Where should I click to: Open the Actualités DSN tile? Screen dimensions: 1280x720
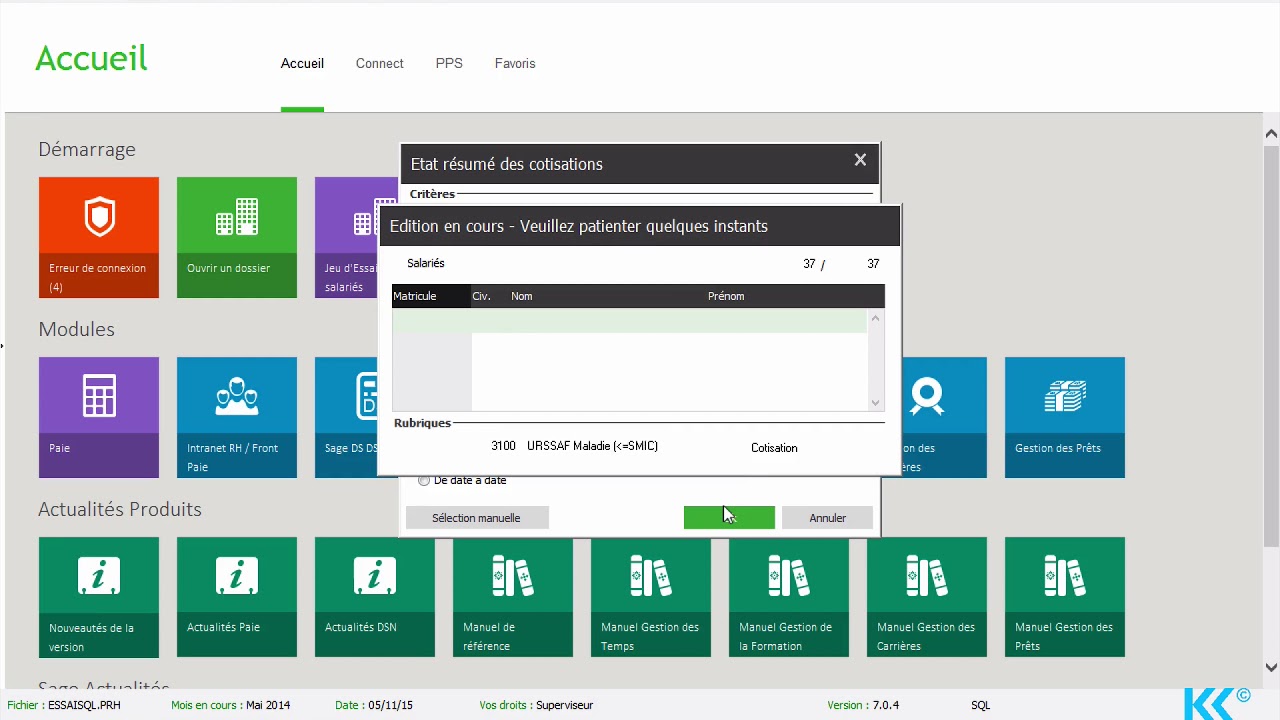374,597
